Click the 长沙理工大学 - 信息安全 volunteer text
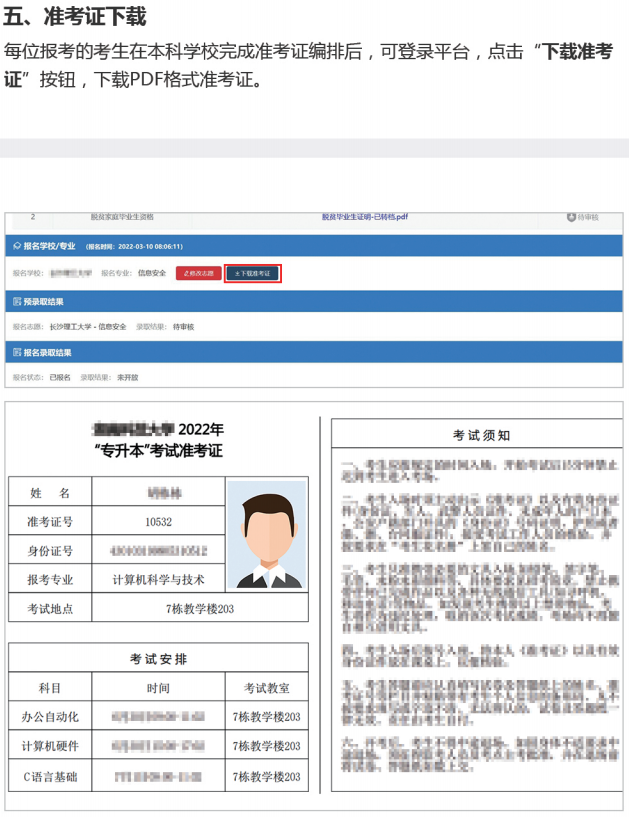This screenshot has height=817, width=629. (90, 327)
